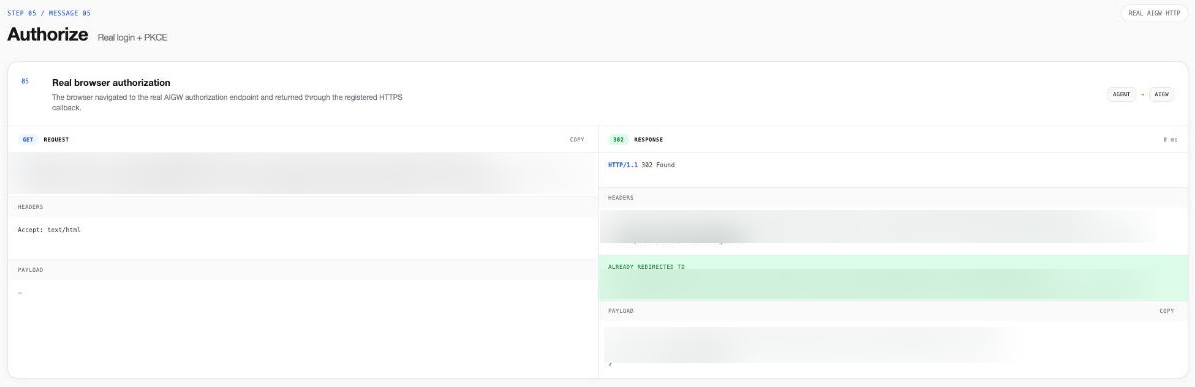Copy the response payload
The height and width of the screenshot is (387, 1195).
click(x=1166, y=311)
